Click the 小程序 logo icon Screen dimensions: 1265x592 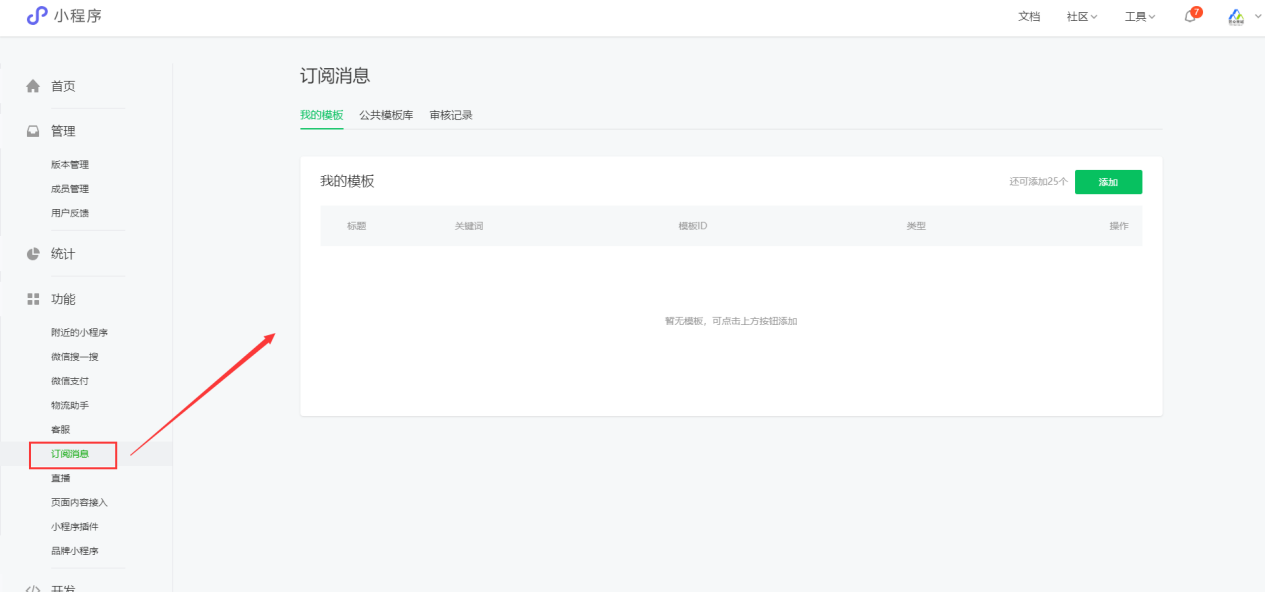coord(37,16)
